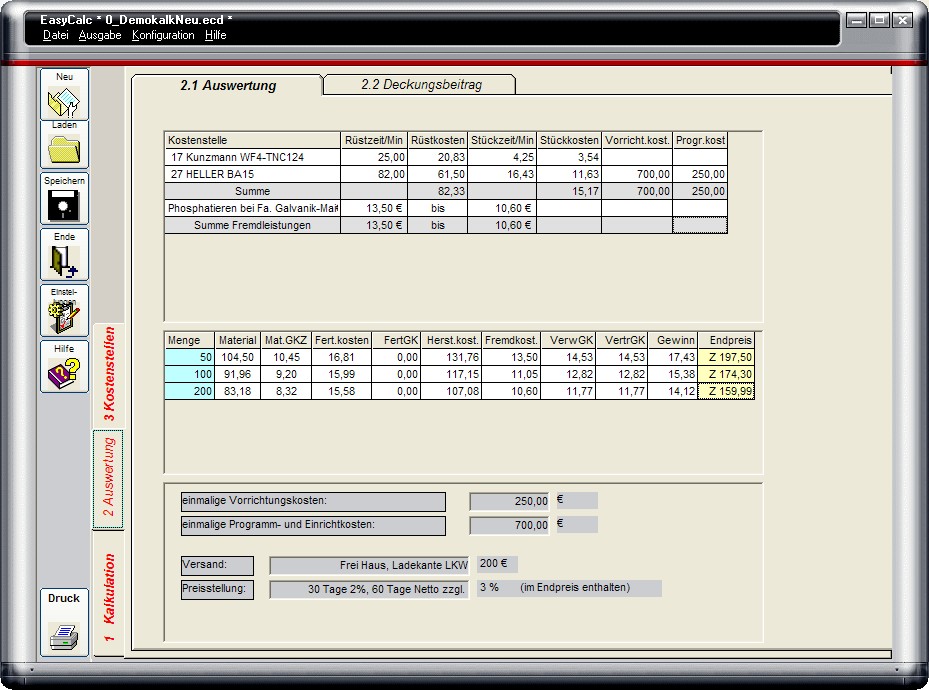This screenshot has height=690, width=929.
Task: Close the EasyCalc window
Action: click(x=903, y=20)
